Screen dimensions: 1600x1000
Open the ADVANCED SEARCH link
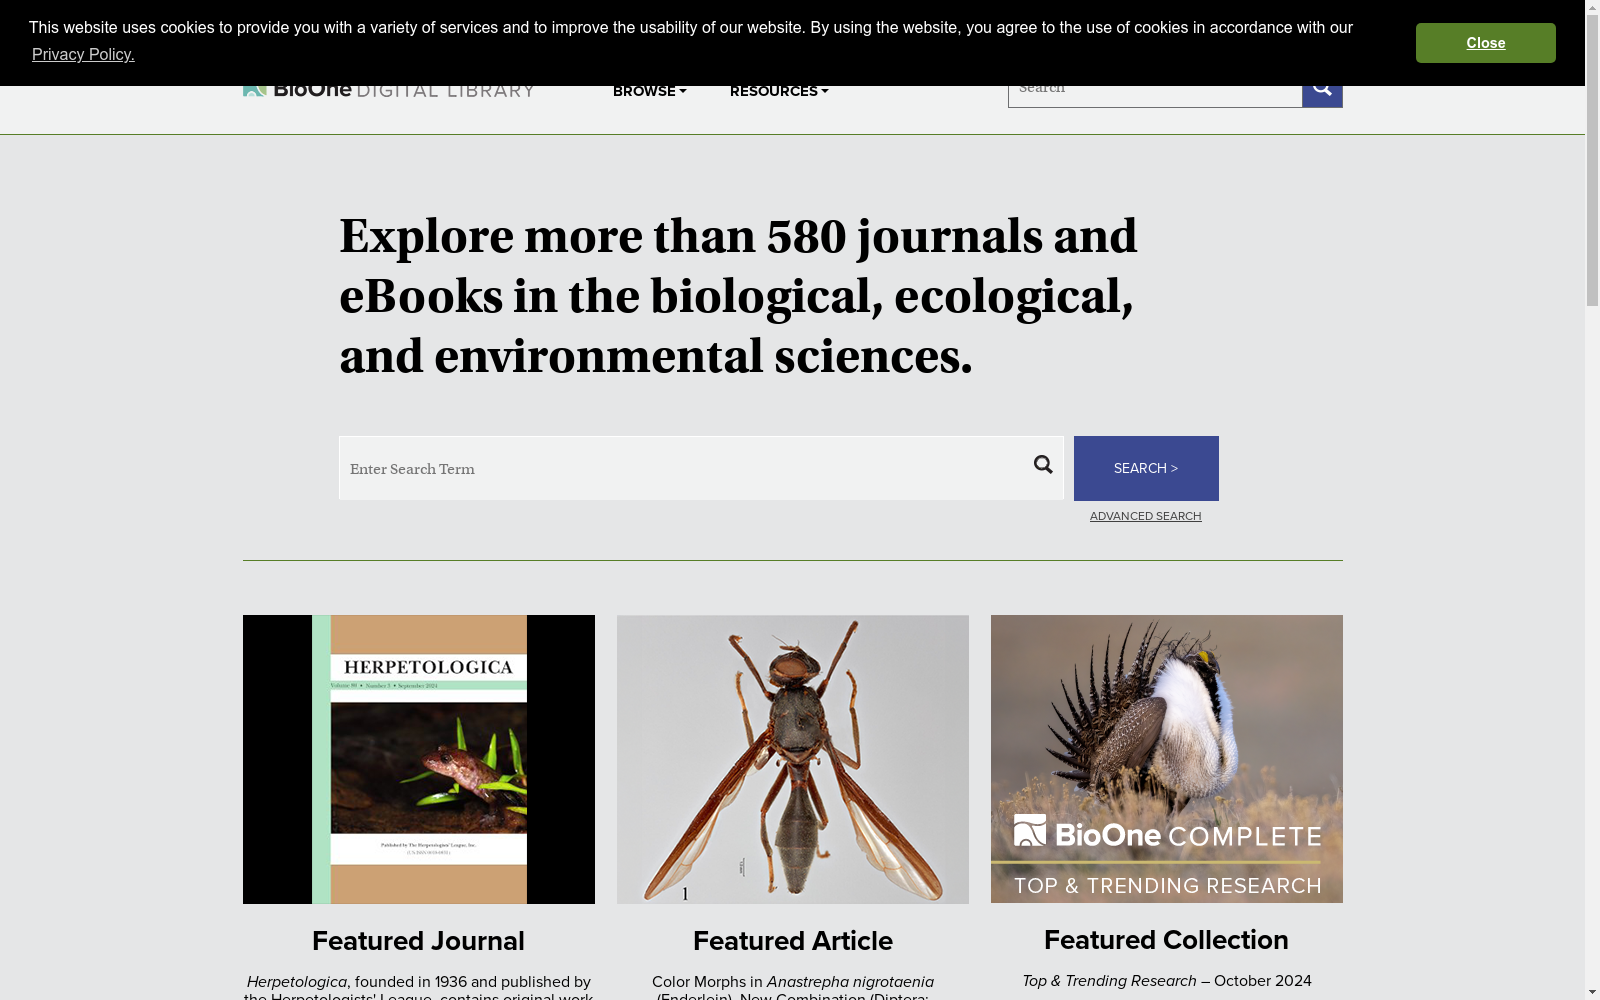(1146, 516)
